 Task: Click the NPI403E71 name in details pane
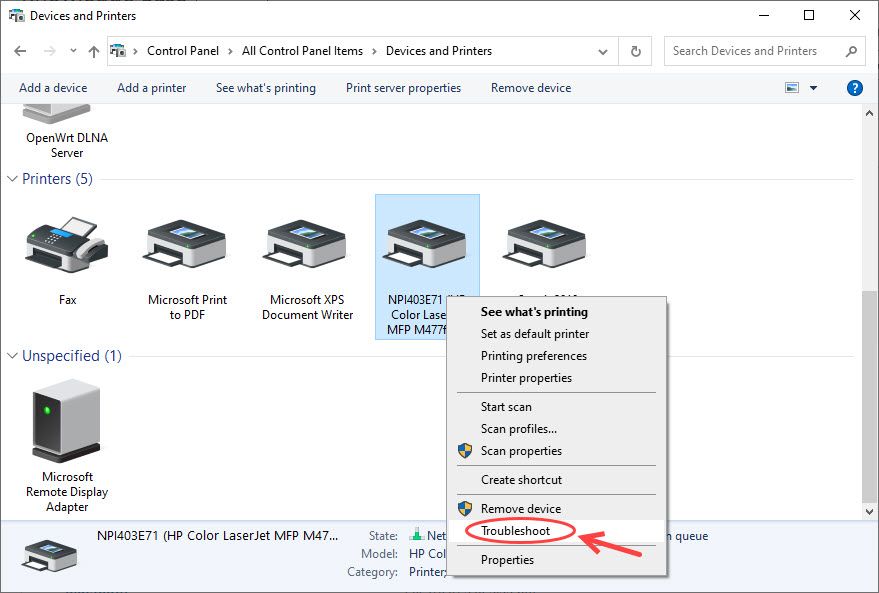(218, 536)
